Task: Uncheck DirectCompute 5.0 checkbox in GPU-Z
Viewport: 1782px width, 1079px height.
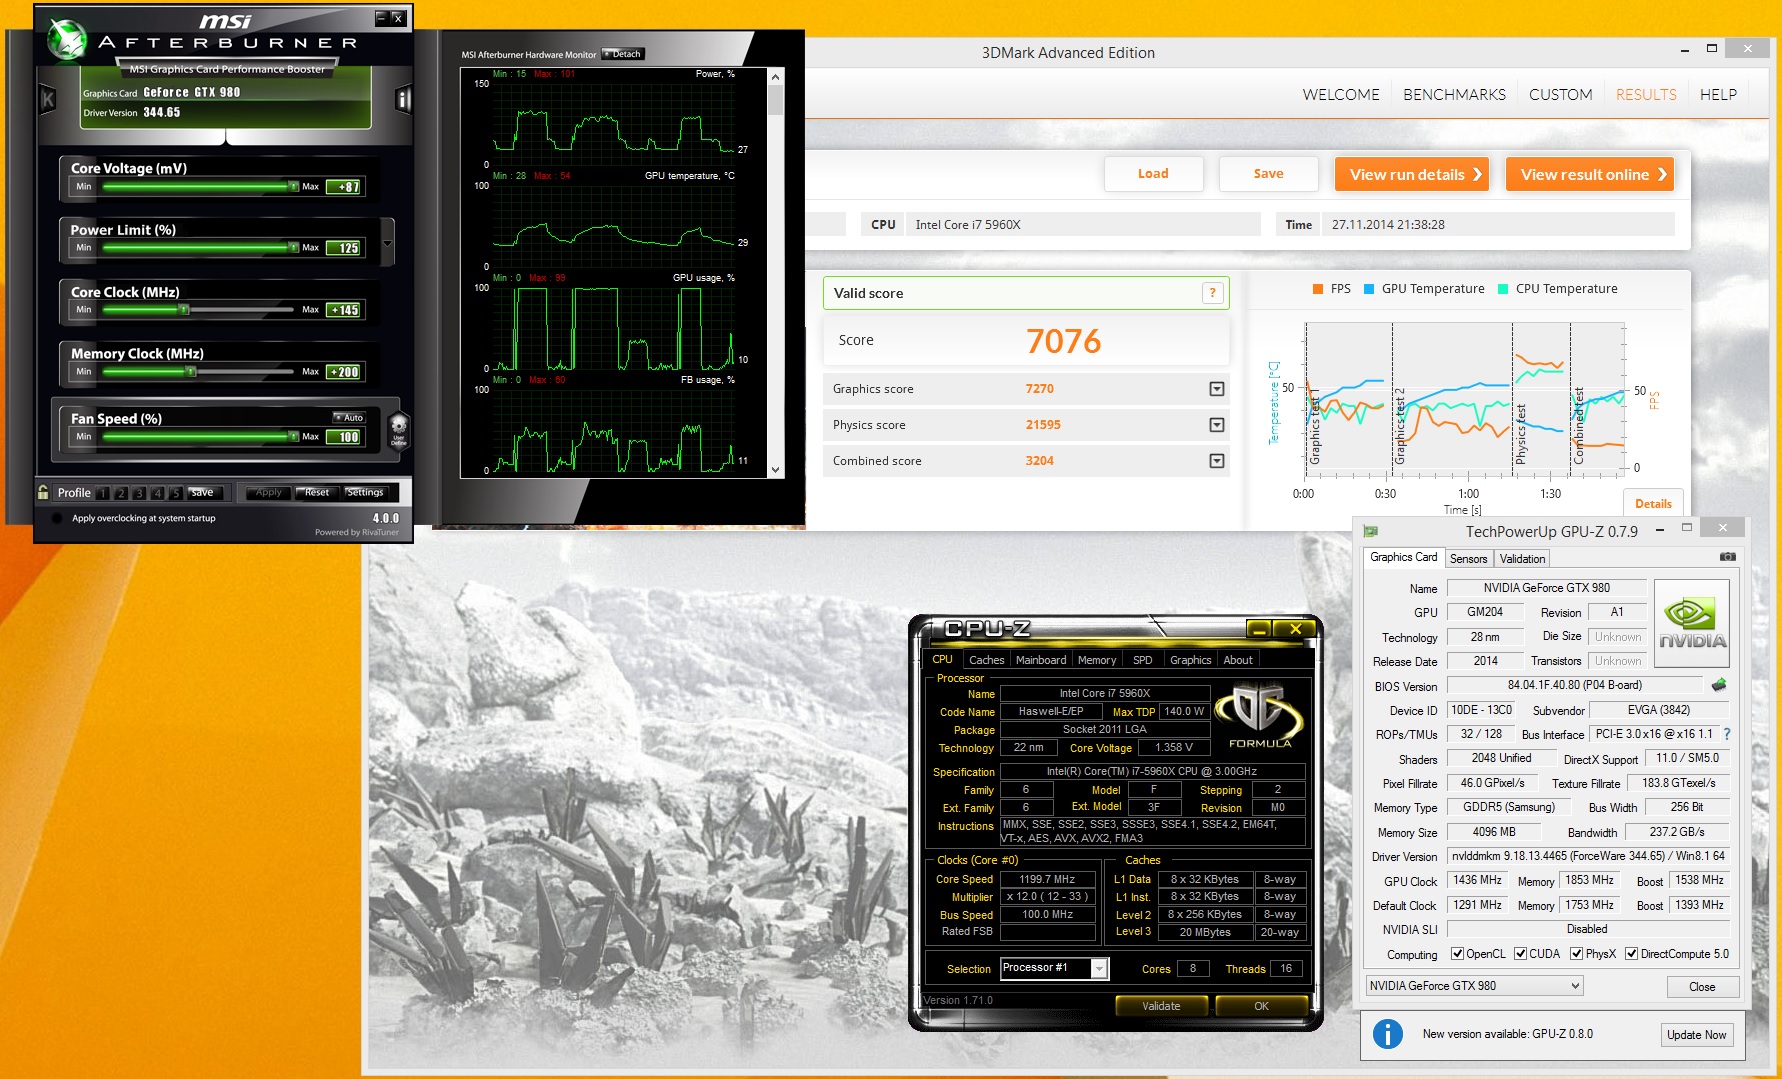Action: tap(1632, 954)
